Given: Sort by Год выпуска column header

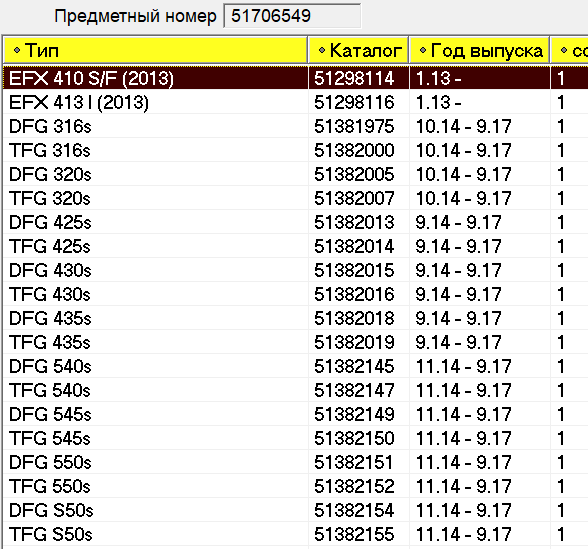Looking at the screenshot, I should (x=479, y=50).
